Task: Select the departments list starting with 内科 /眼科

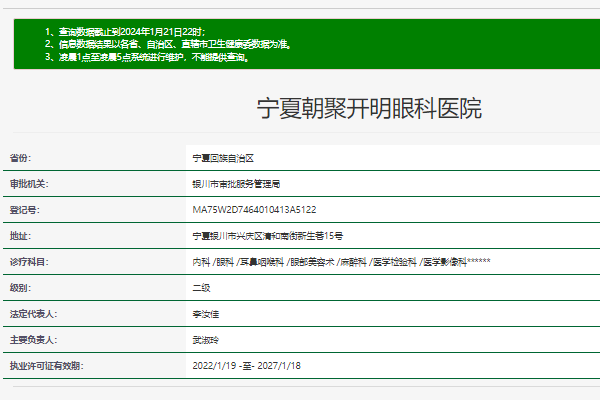Action: coord(341,262)
